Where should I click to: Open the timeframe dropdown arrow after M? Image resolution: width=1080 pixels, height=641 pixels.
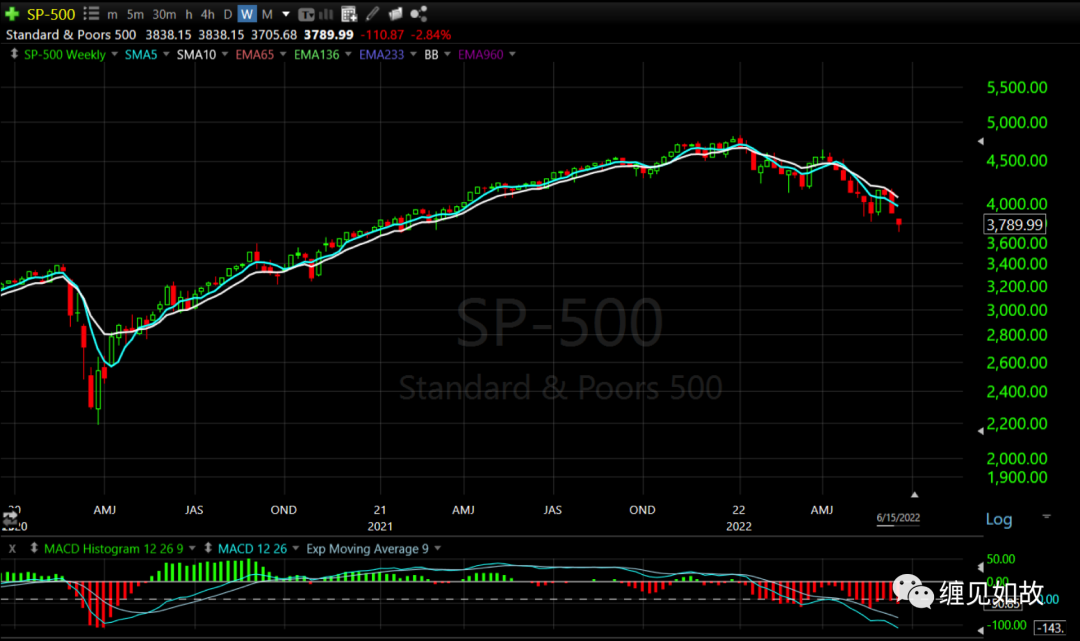[286, 14]
